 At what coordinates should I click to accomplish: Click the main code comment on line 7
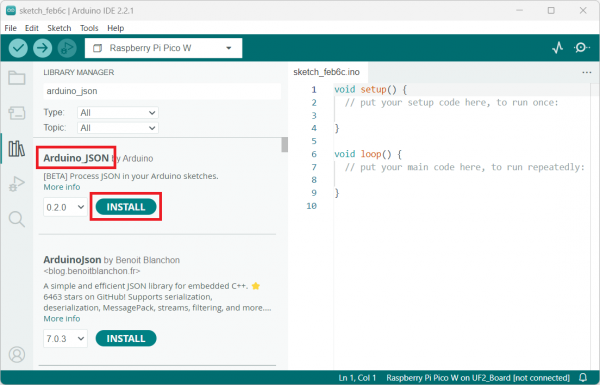[x=465, y=167]
